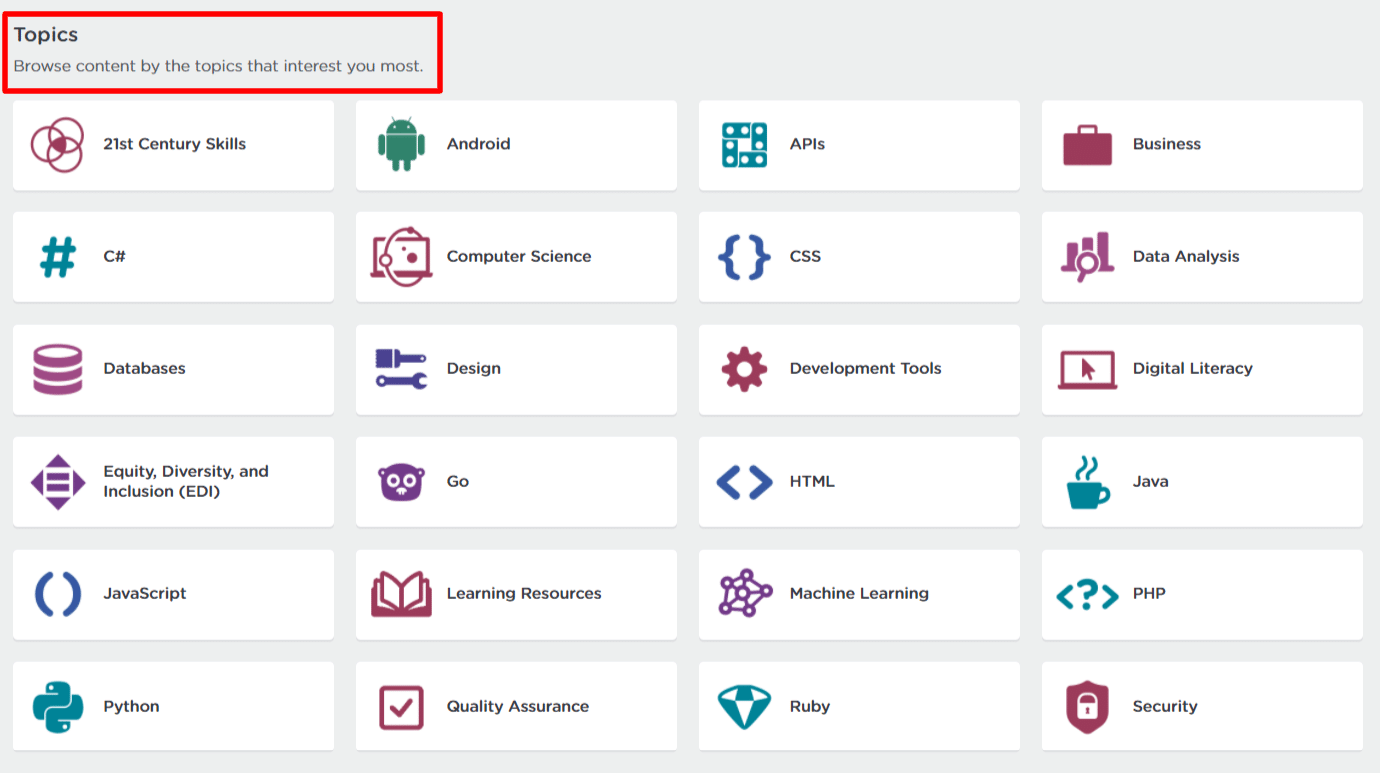Click the JavaScript parentheses icon
This screenshot has width=1380, height=773.
(58, 594)
